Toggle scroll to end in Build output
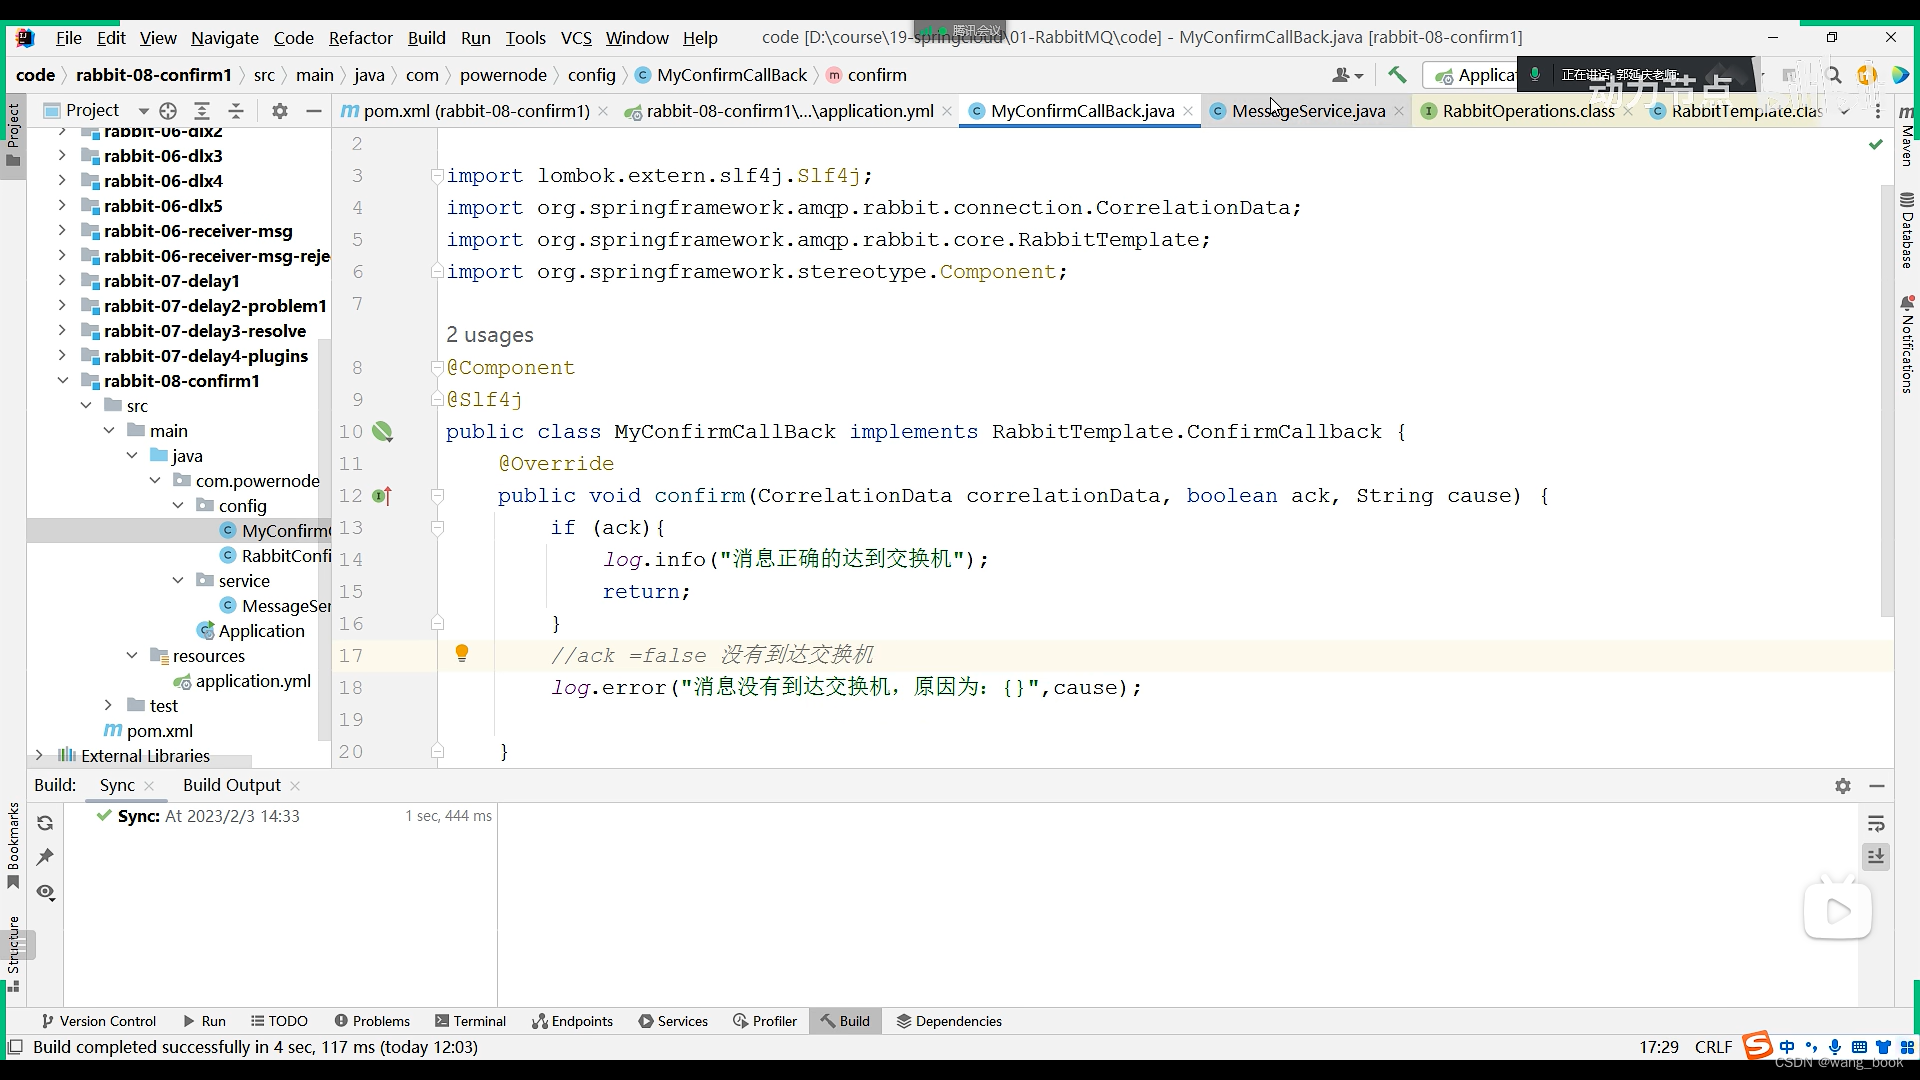Screen dimensions: 1920x1080 coord(1876,857)
